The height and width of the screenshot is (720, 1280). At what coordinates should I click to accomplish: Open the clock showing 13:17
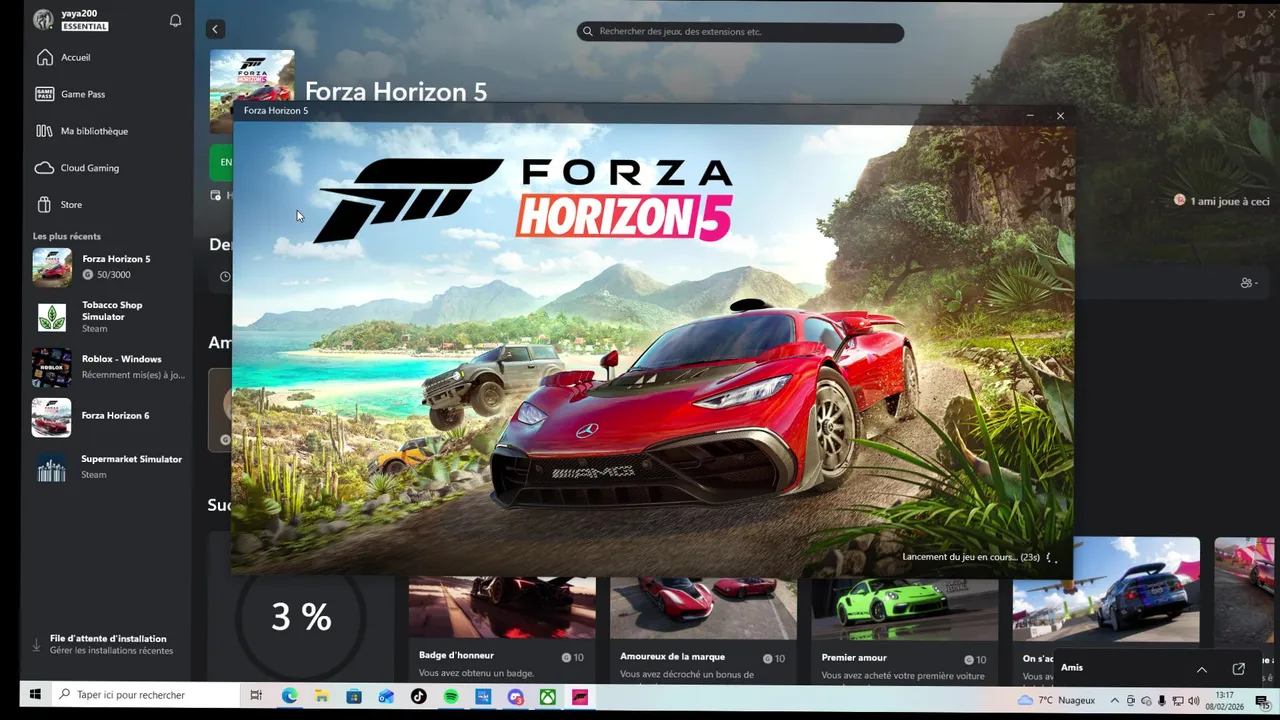coord(1225,700)
